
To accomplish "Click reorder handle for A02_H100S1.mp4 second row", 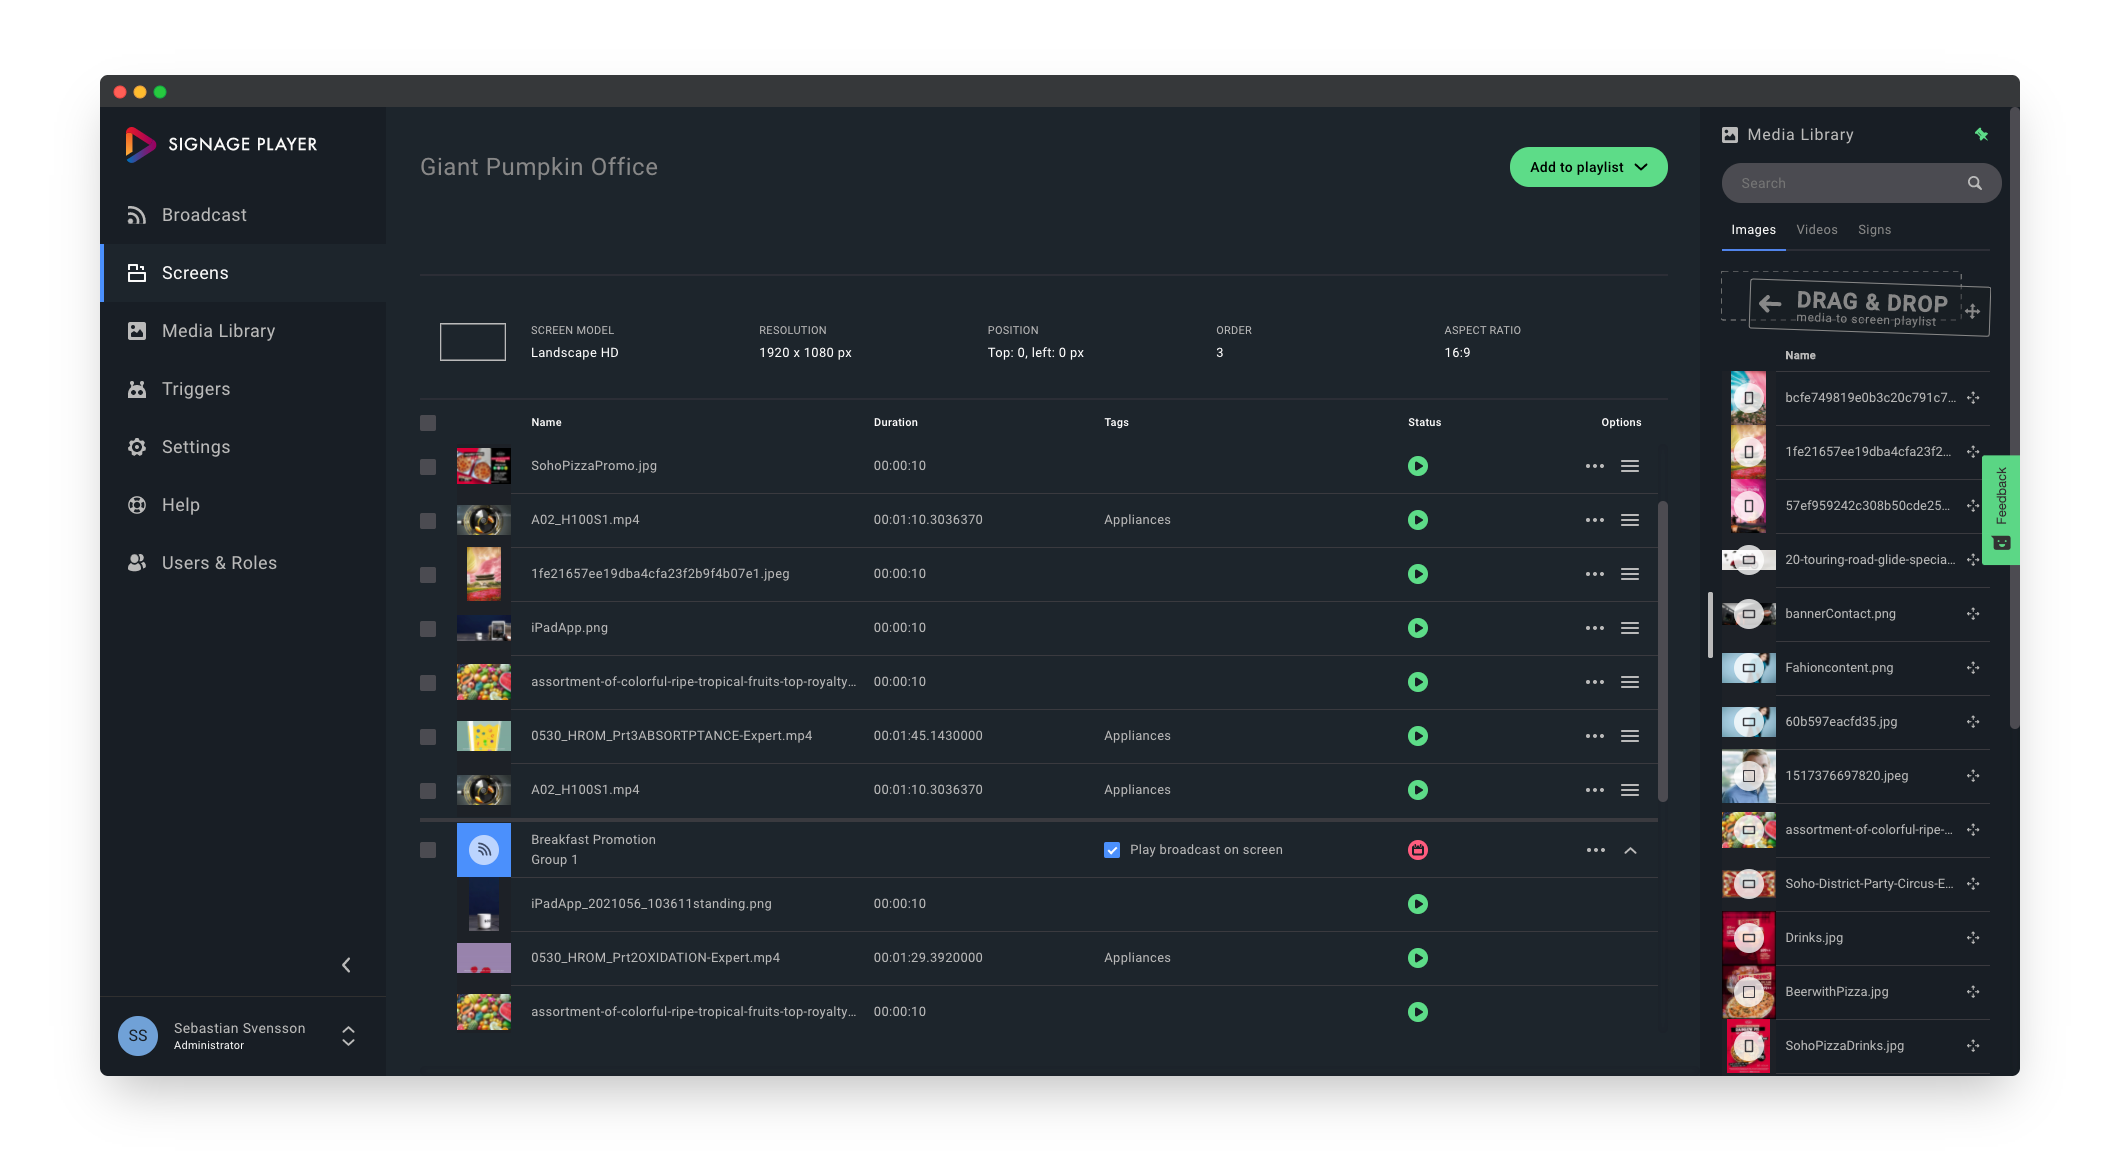I will pyautogui.click(x=1629, y=790).
